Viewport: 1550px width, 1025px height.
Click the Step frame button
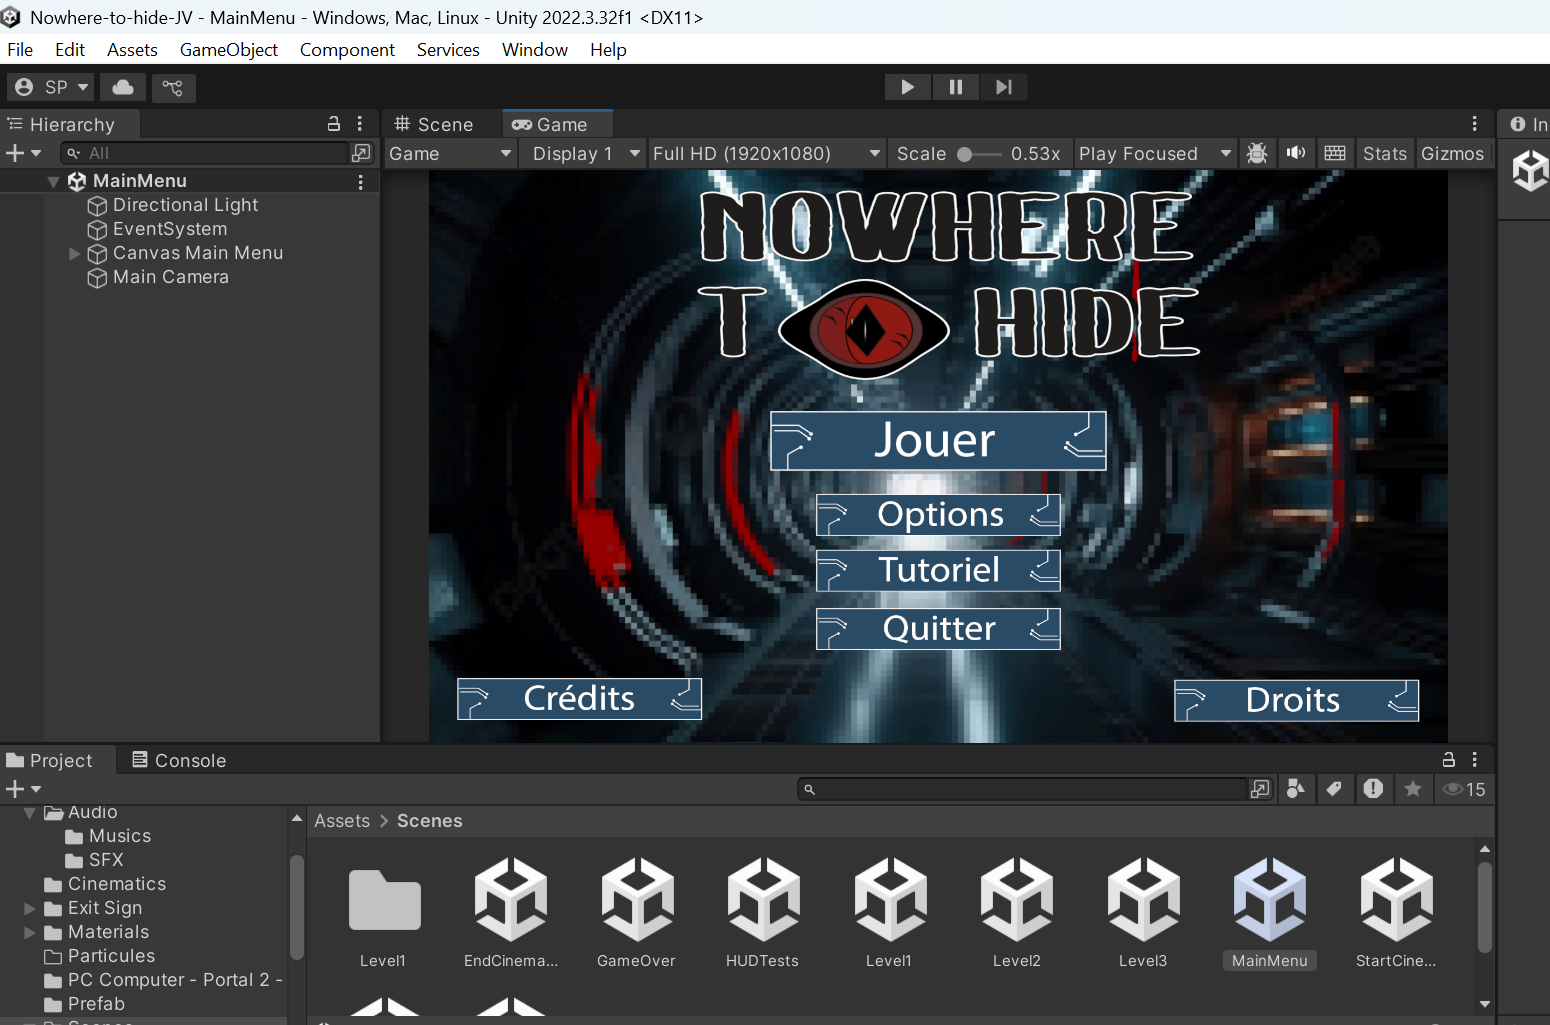click(1003, 87)
